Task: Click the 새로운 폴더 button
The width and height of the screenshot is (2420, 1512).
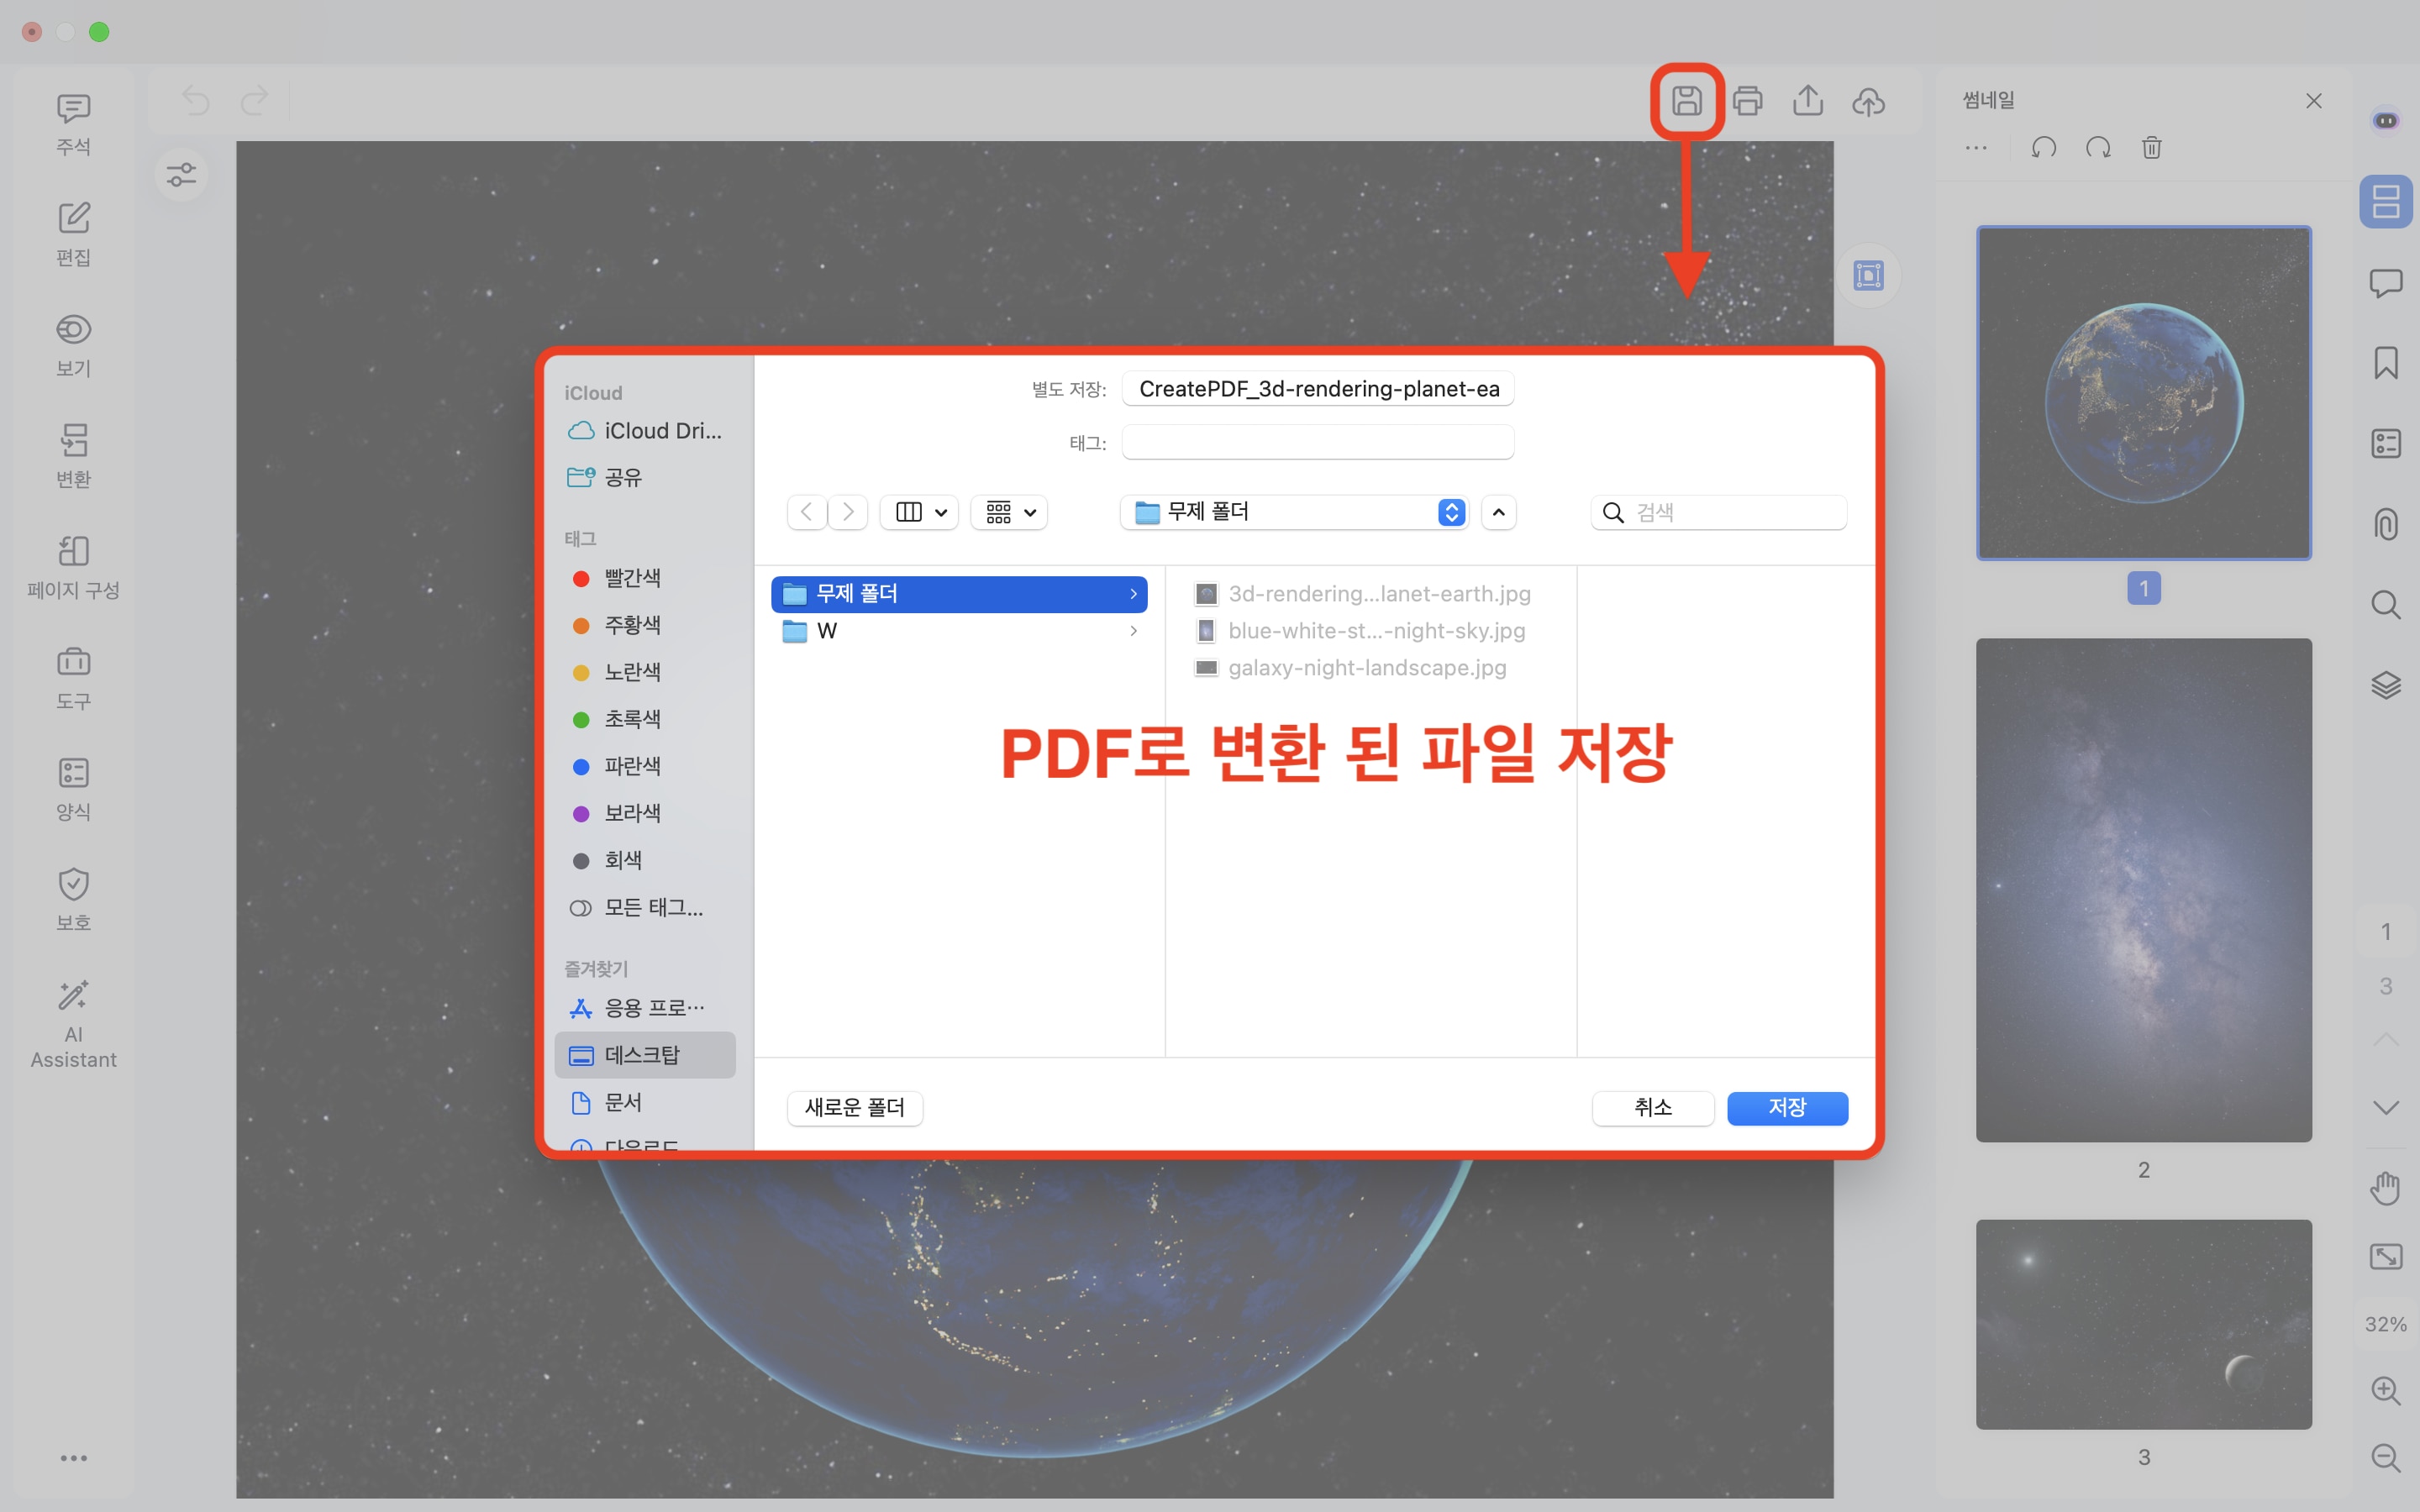Action: click(854, 1107)
